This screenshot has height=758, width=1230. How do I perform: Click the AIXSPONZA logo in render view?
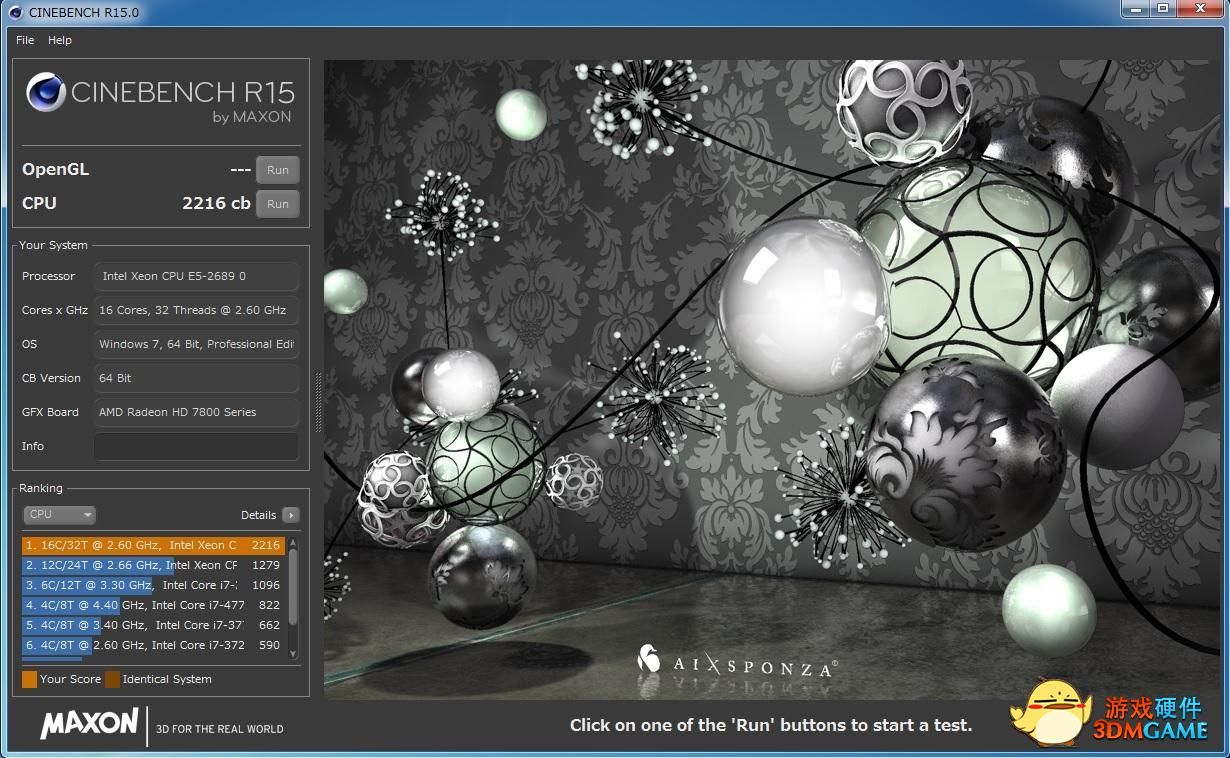click(x=738, y=661)
